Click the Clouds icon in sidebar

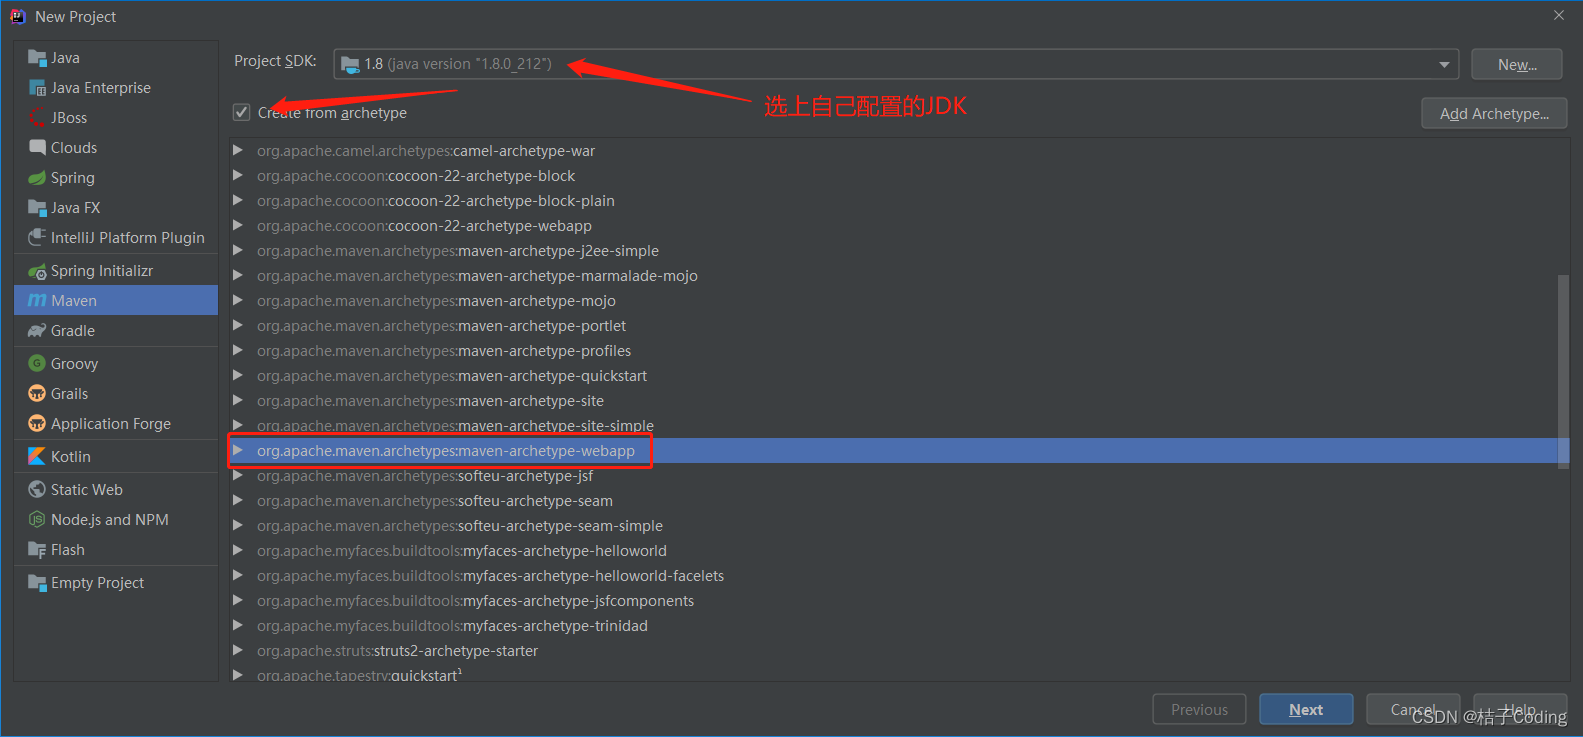coord(37,148)
